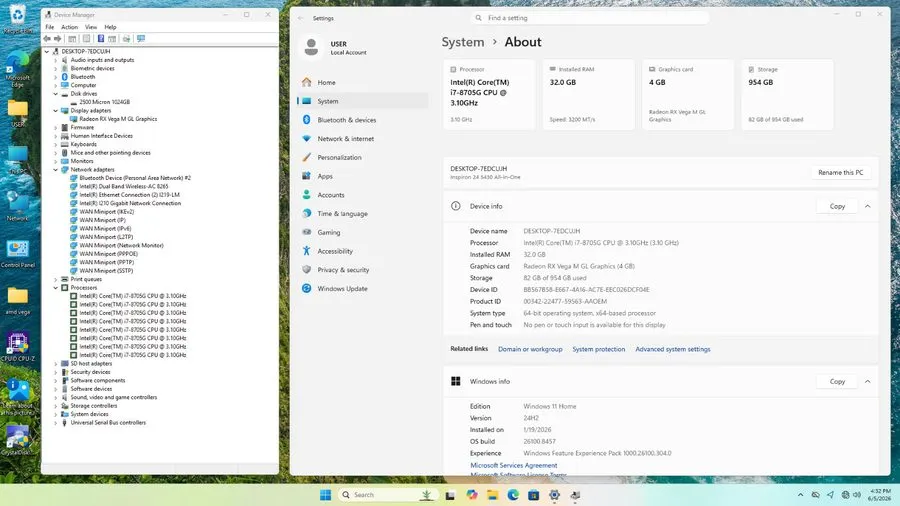Screen dimensions: 900x506
Task: Open Microsoft Edge from taskbar
Action: click(513, 495)
